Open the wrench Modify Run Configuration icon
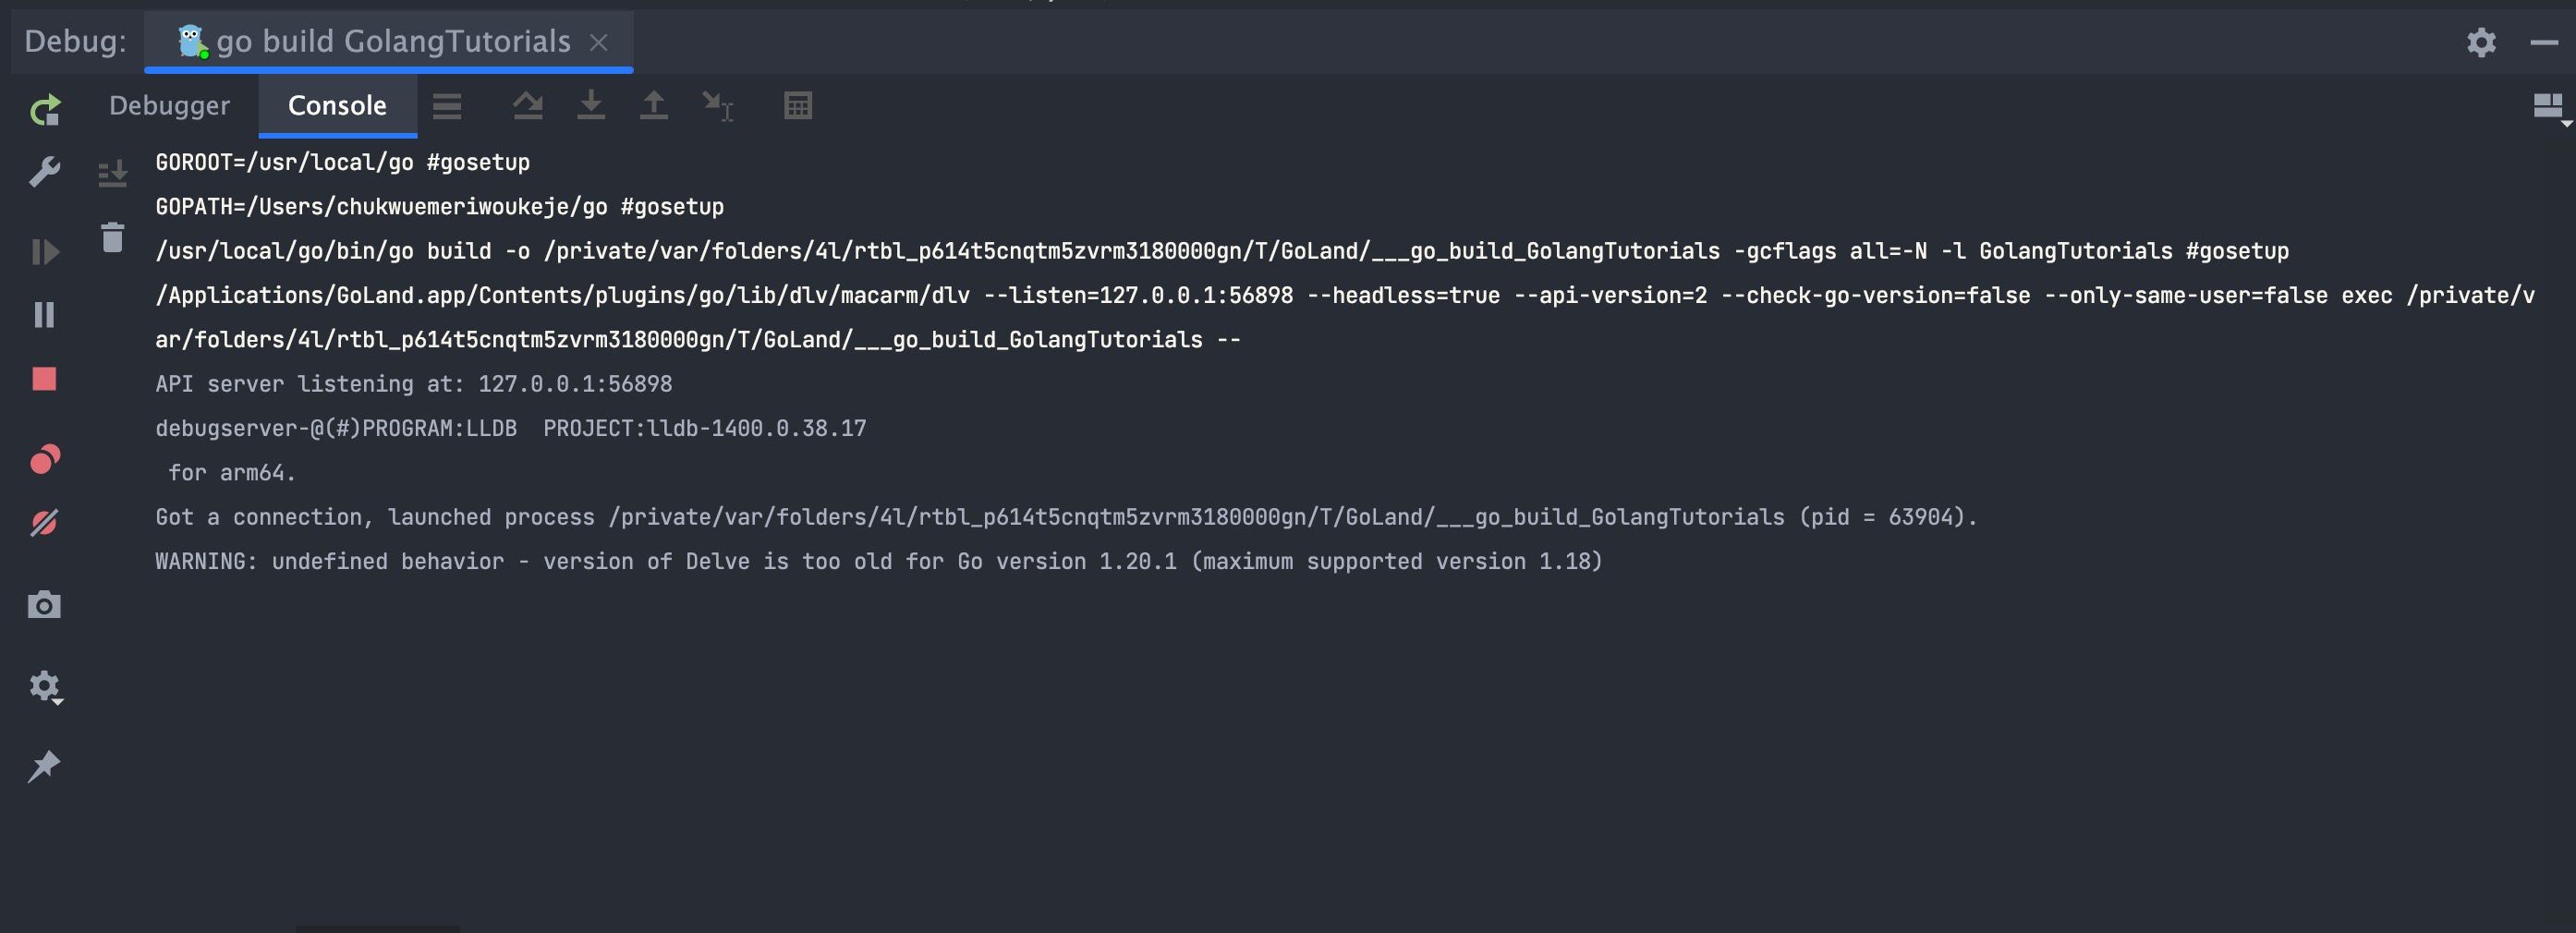 (45, 172)
